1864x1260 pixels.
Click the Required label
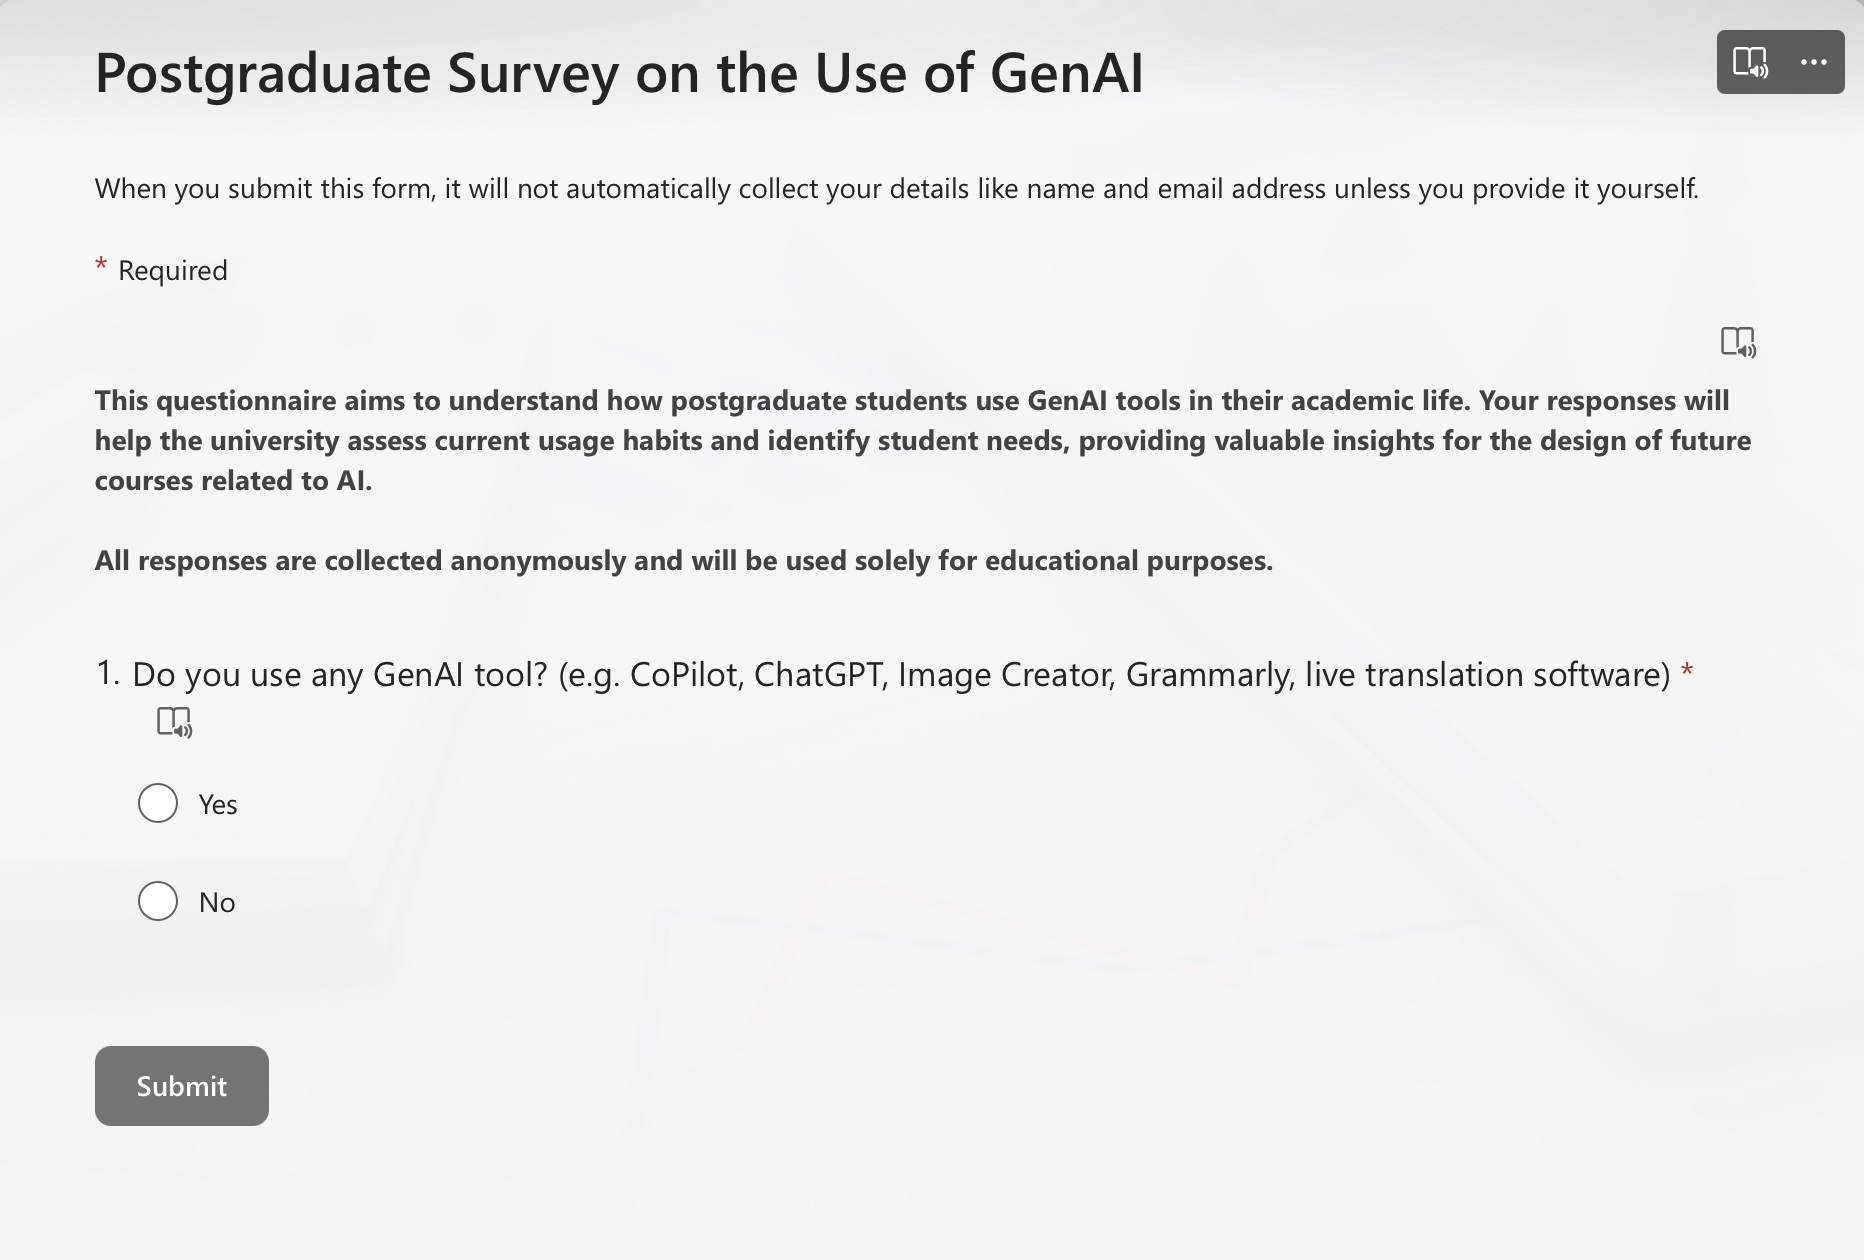click(173, 271)
